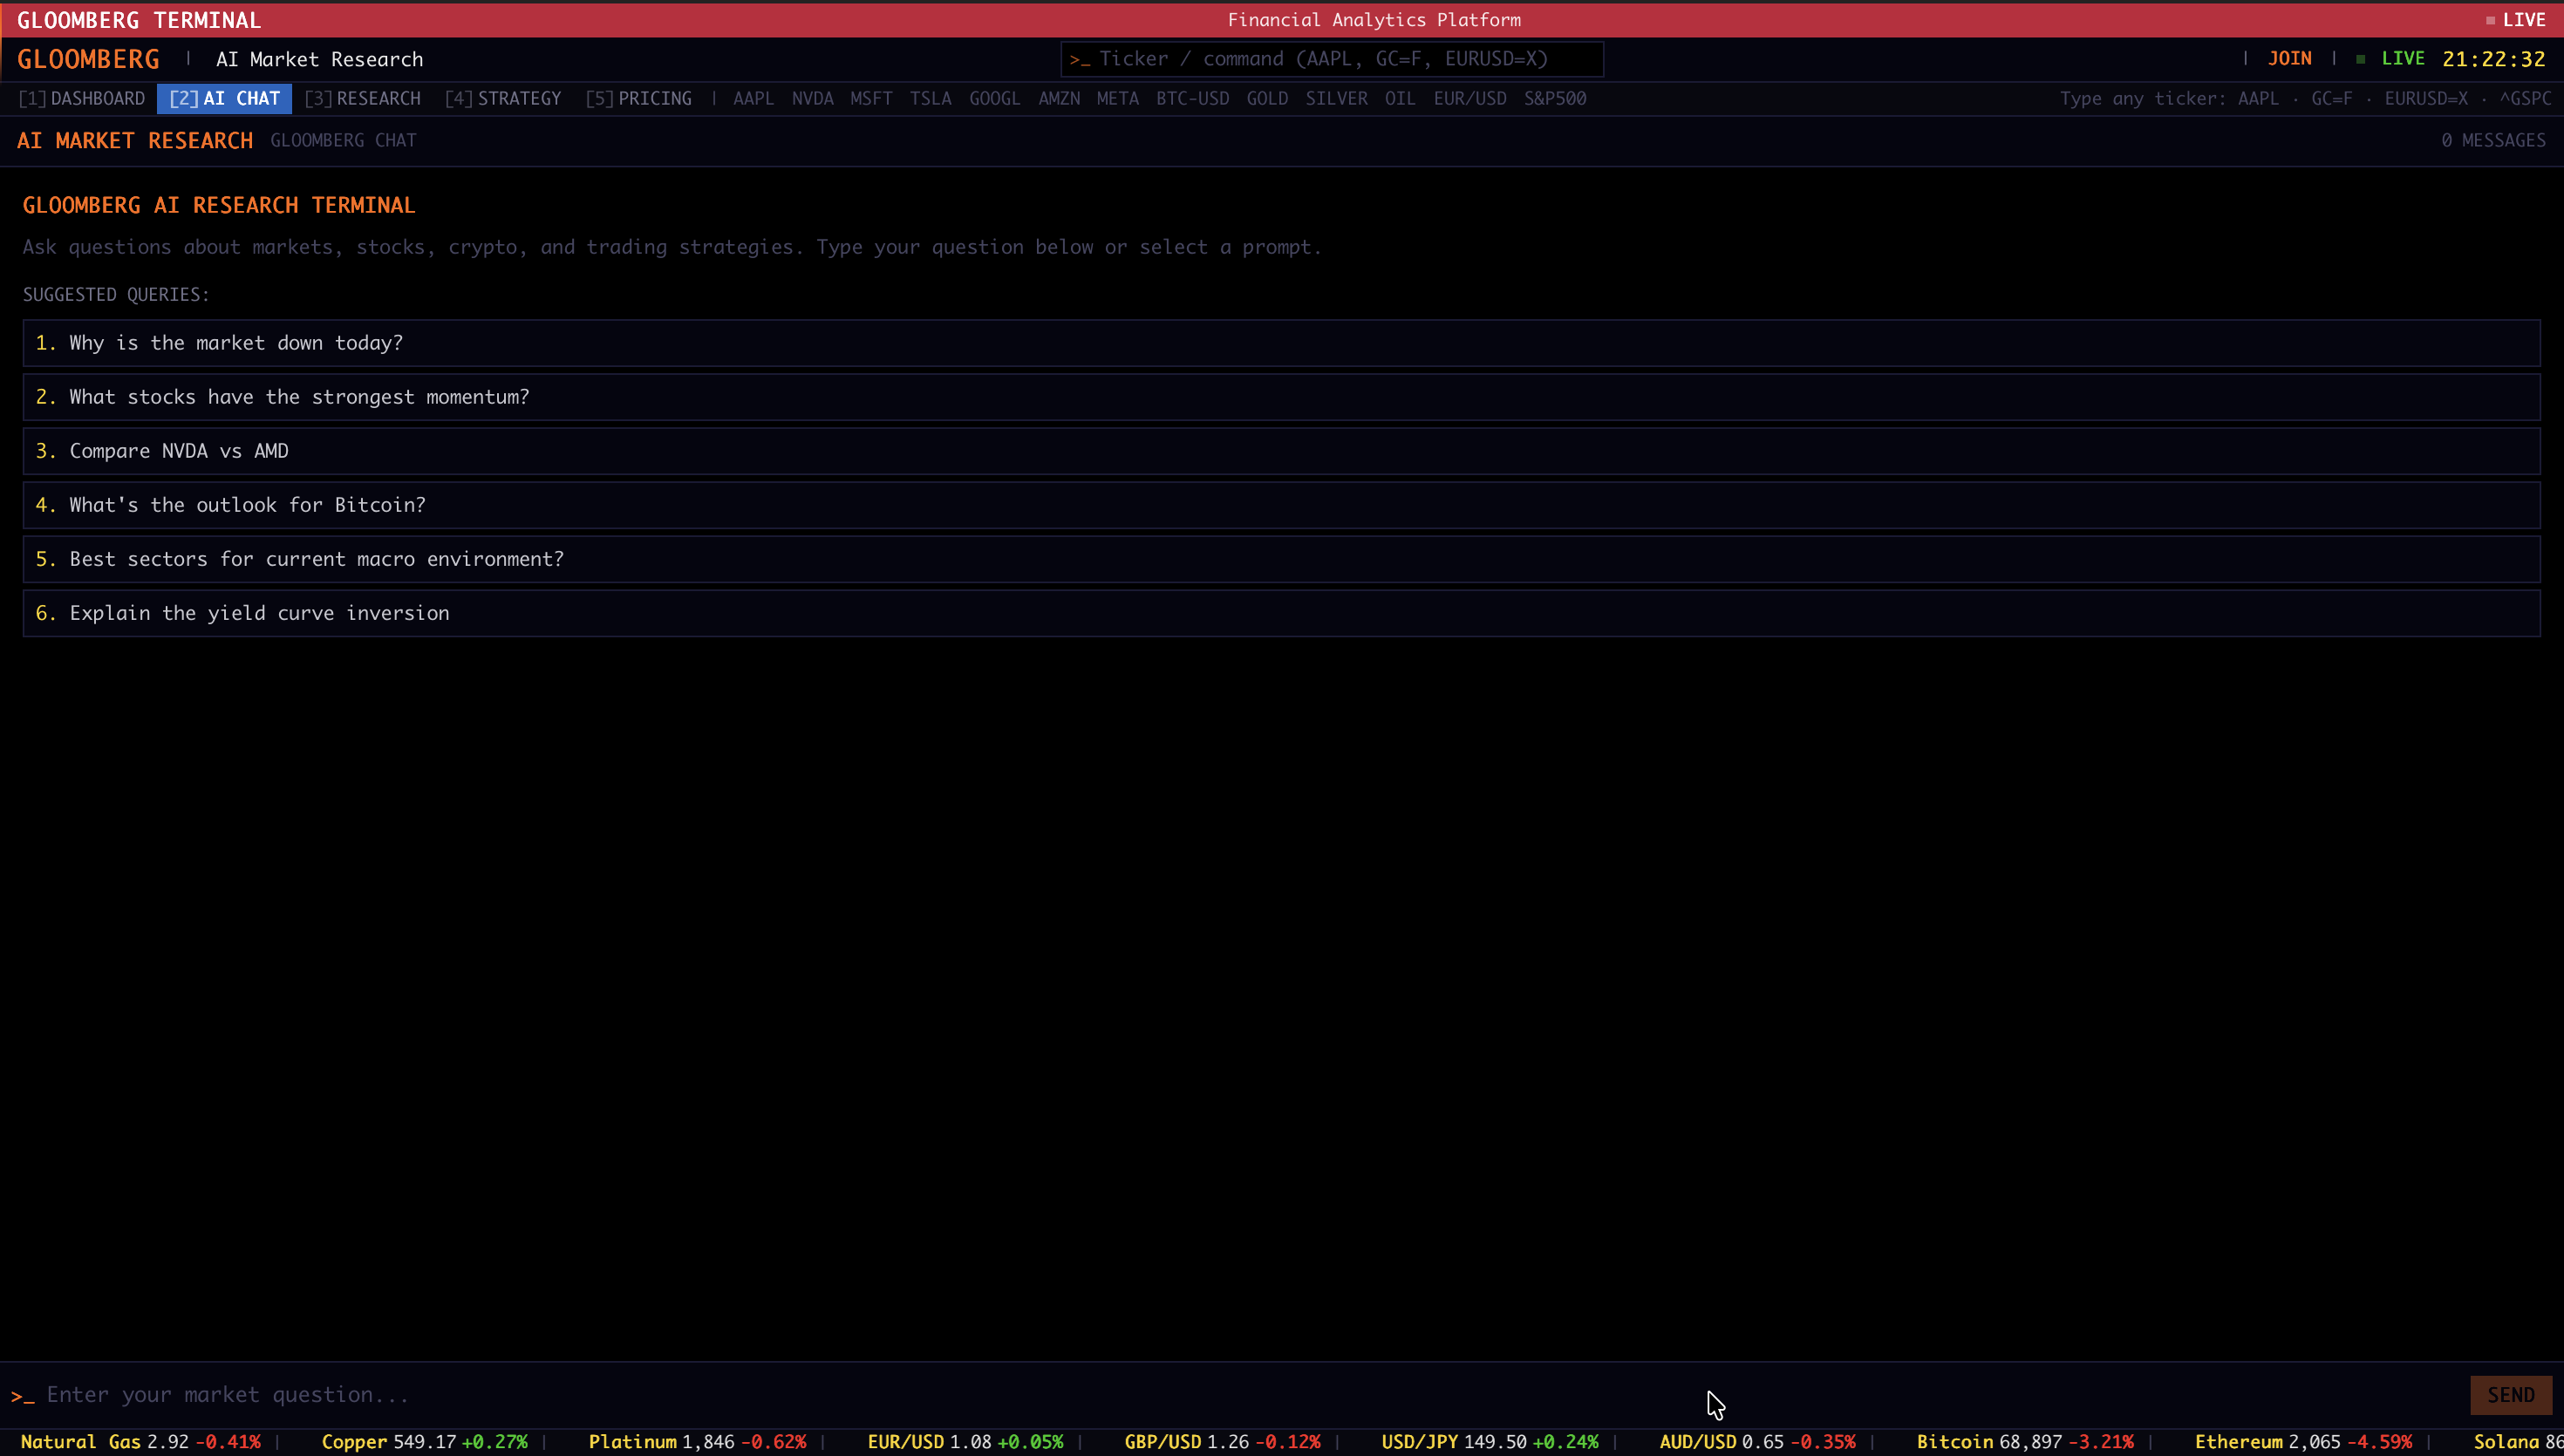This screenshot has width=2564, height=1456.
Task: Open the Dashboard tab
Action: point(82,98)
